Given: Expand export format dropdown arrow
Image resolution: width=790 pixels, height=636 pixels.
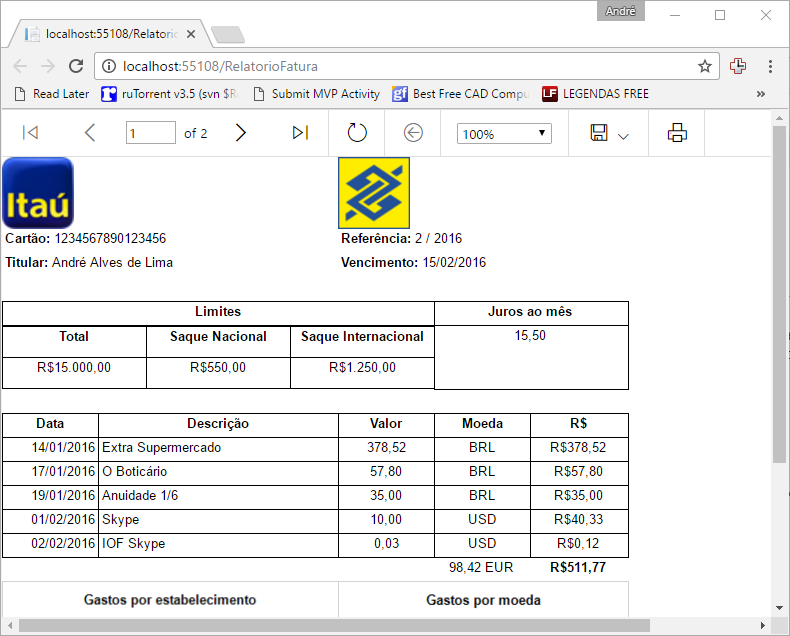Looking at the screenshot, I should pyautogui.click(x=623, y=135).
